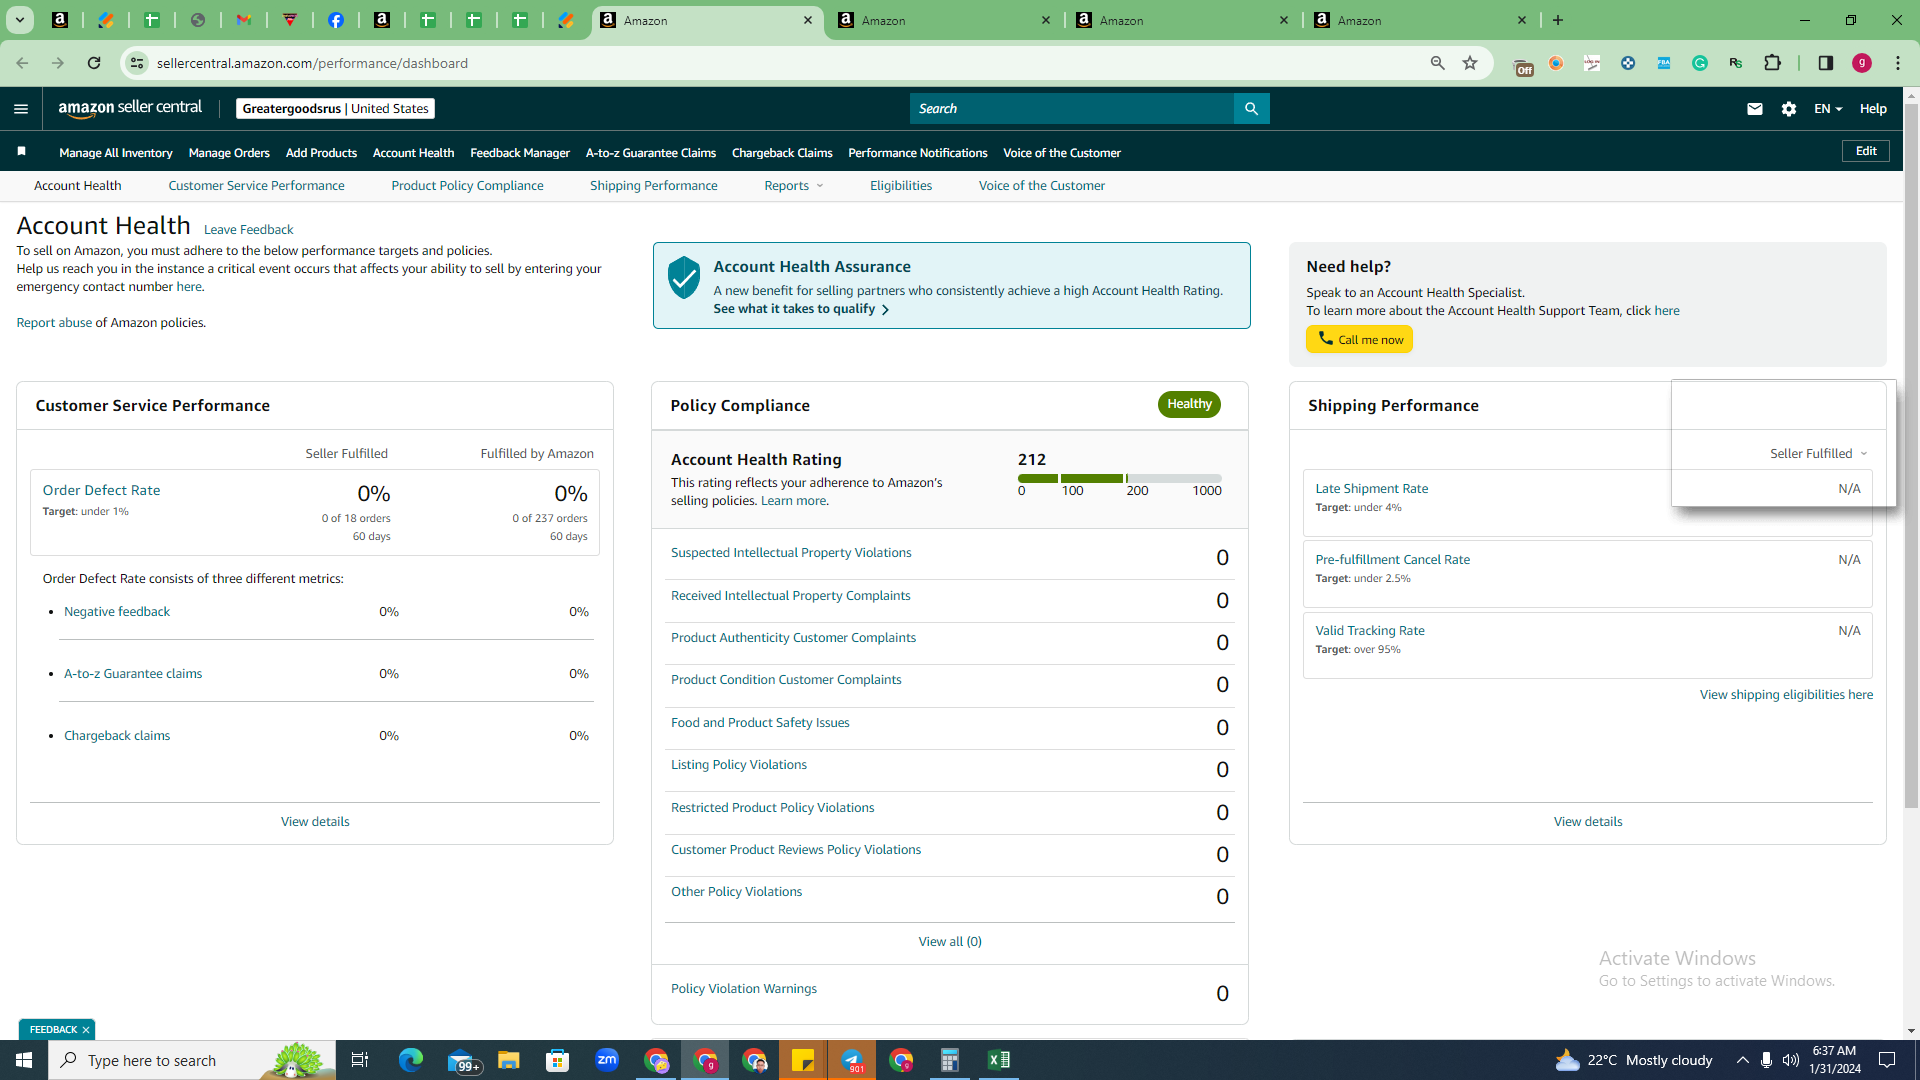Show hidden system tray icons

click(x=1742, y=1060)
